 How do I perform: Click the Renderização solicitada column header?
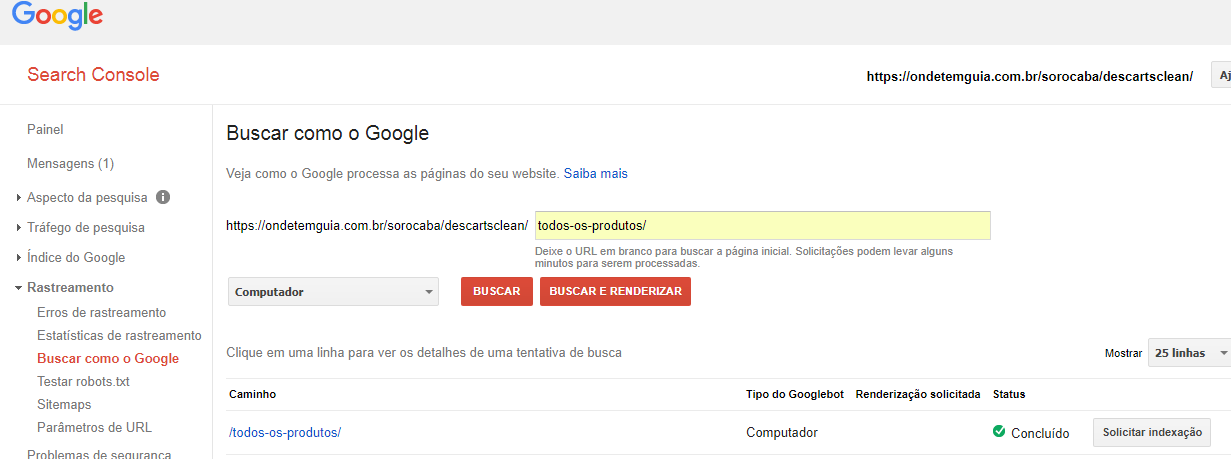tap(918, 394)
